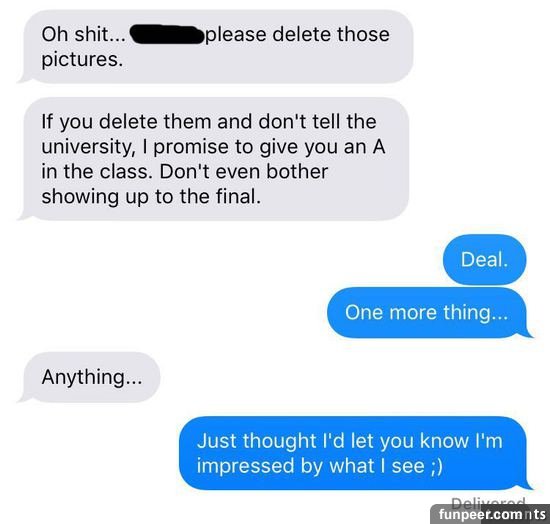Tap the Delivered status label
This screenshot has height=524, width=550.
pos(489,503)
